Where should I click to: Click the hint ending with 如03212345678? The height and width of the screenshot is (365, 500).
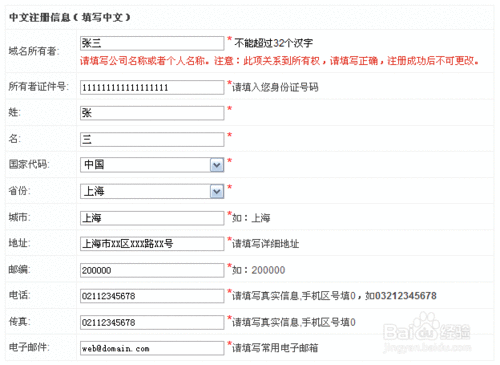pos(334,296)
